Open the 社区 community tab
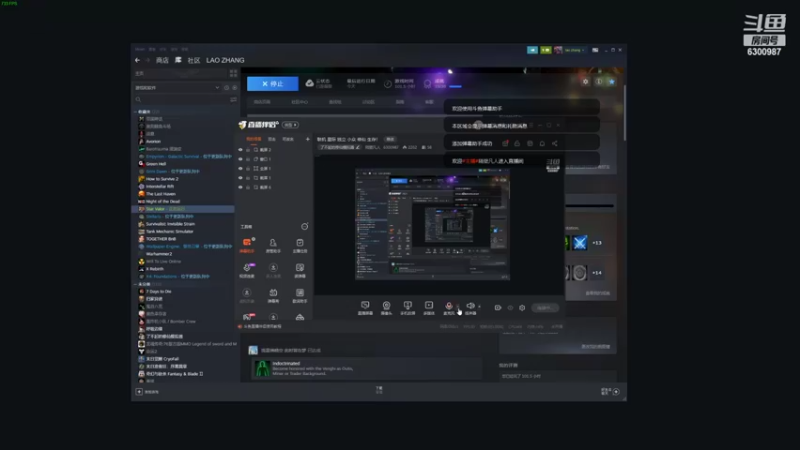 pyautogui.click(x=194, y=60)
